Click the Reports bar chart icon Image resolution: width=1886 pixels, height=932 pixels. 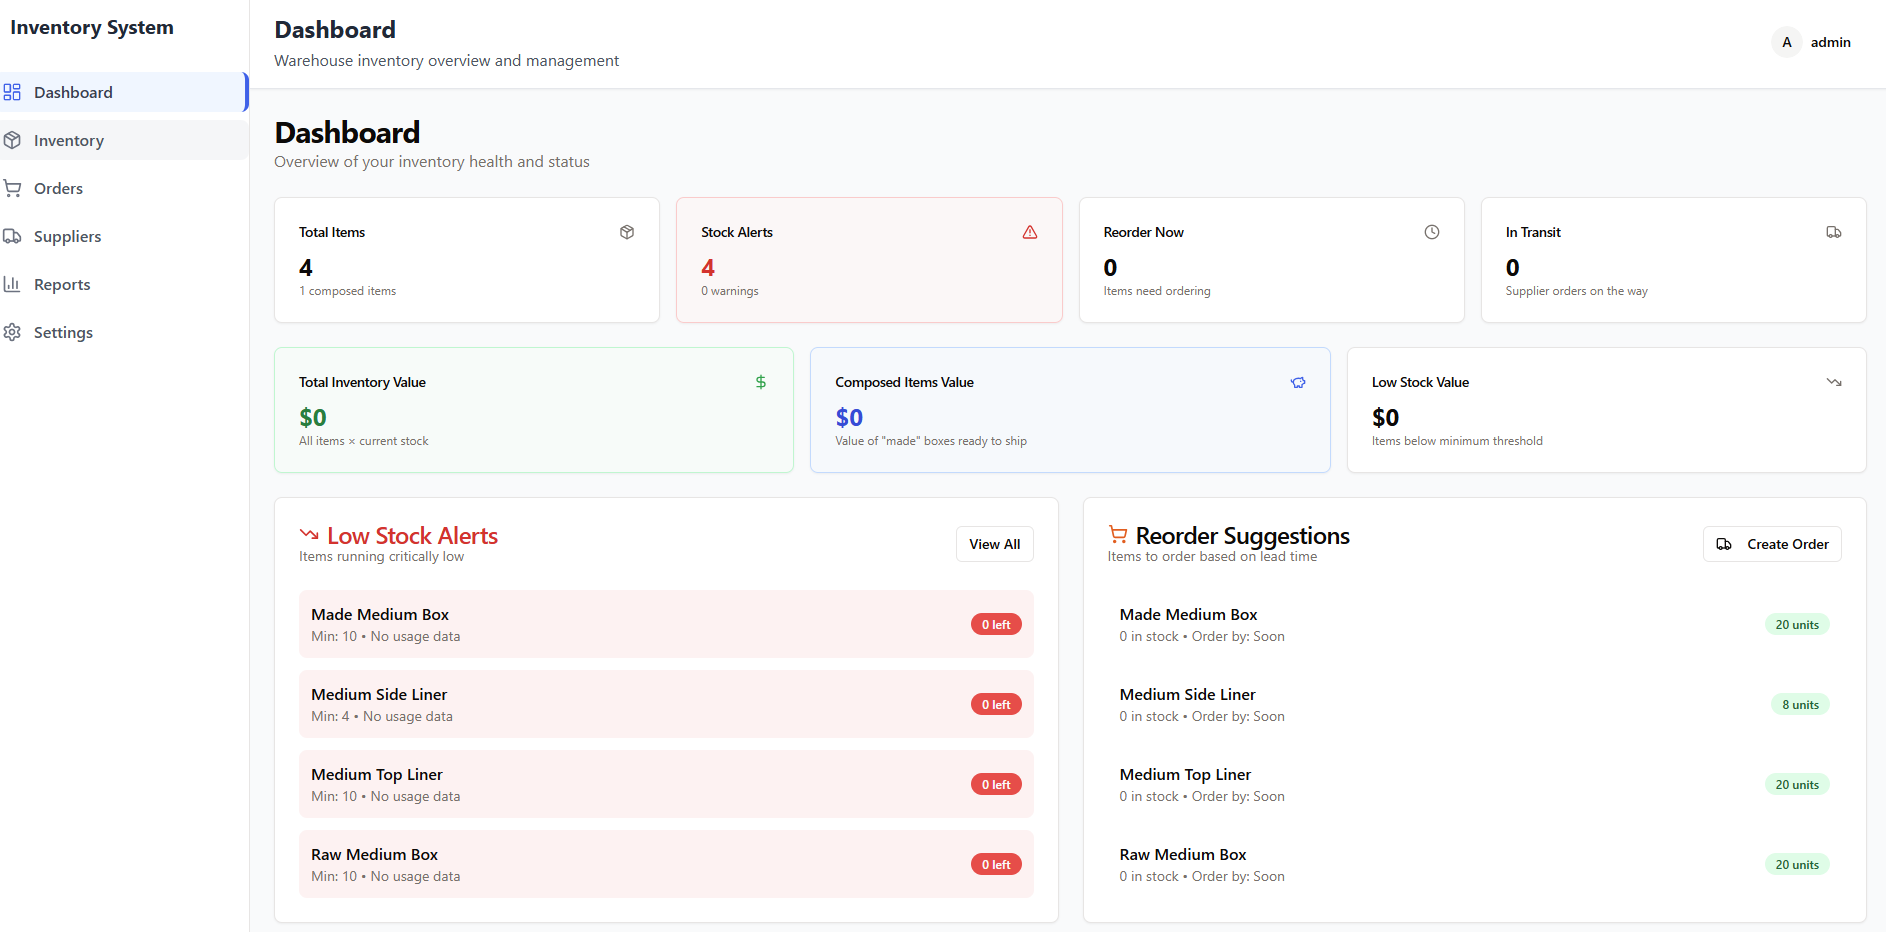(12, 284)
